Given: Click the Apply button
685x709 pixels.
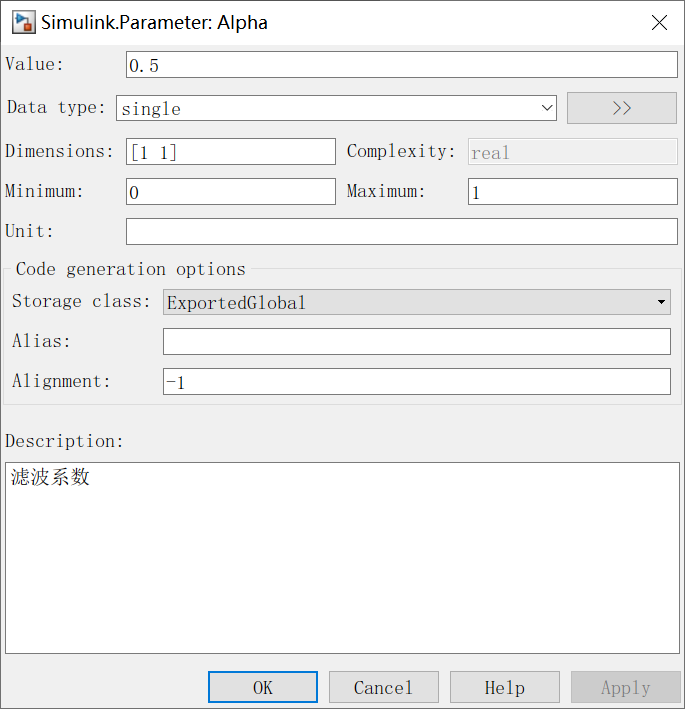Looking at the screenshot, I should coord(625,687).
